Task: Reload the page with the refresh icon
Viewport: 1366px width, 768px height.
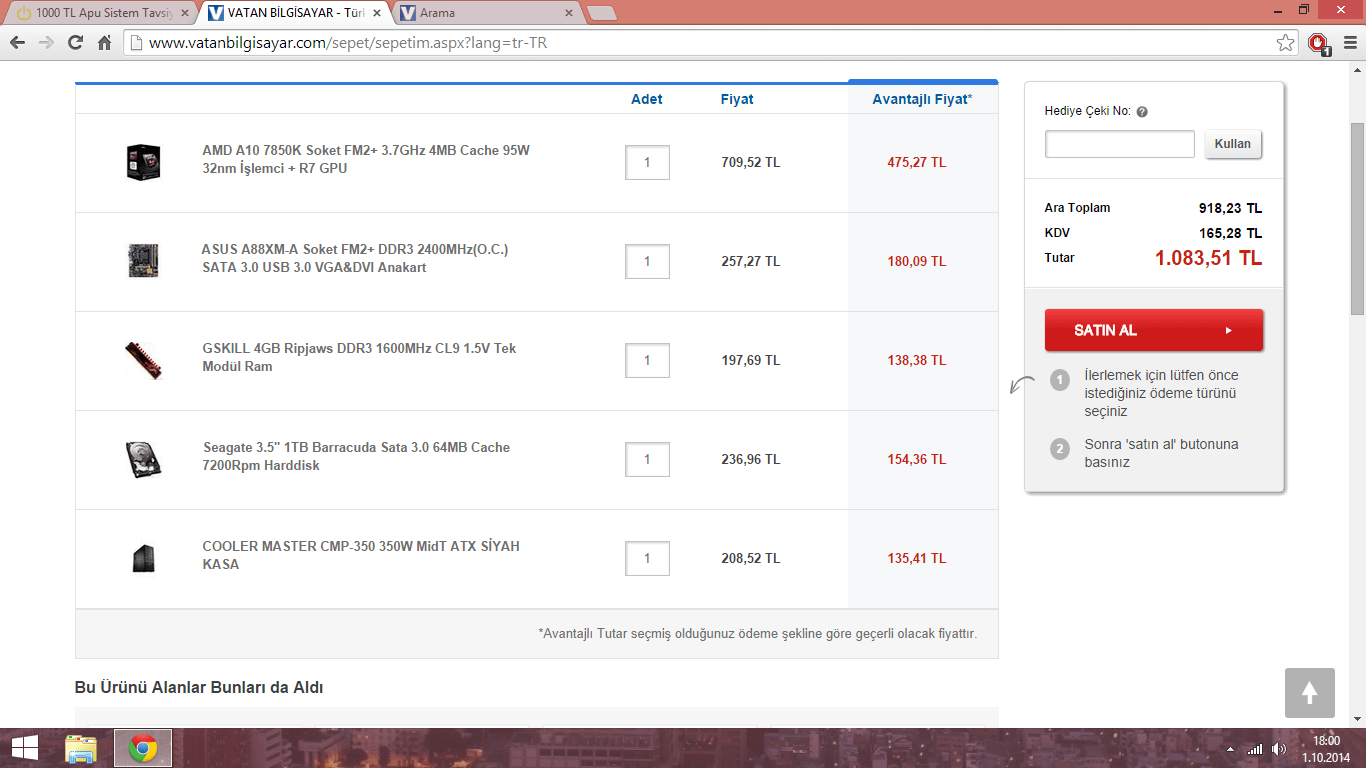Action: click(75, 43)
